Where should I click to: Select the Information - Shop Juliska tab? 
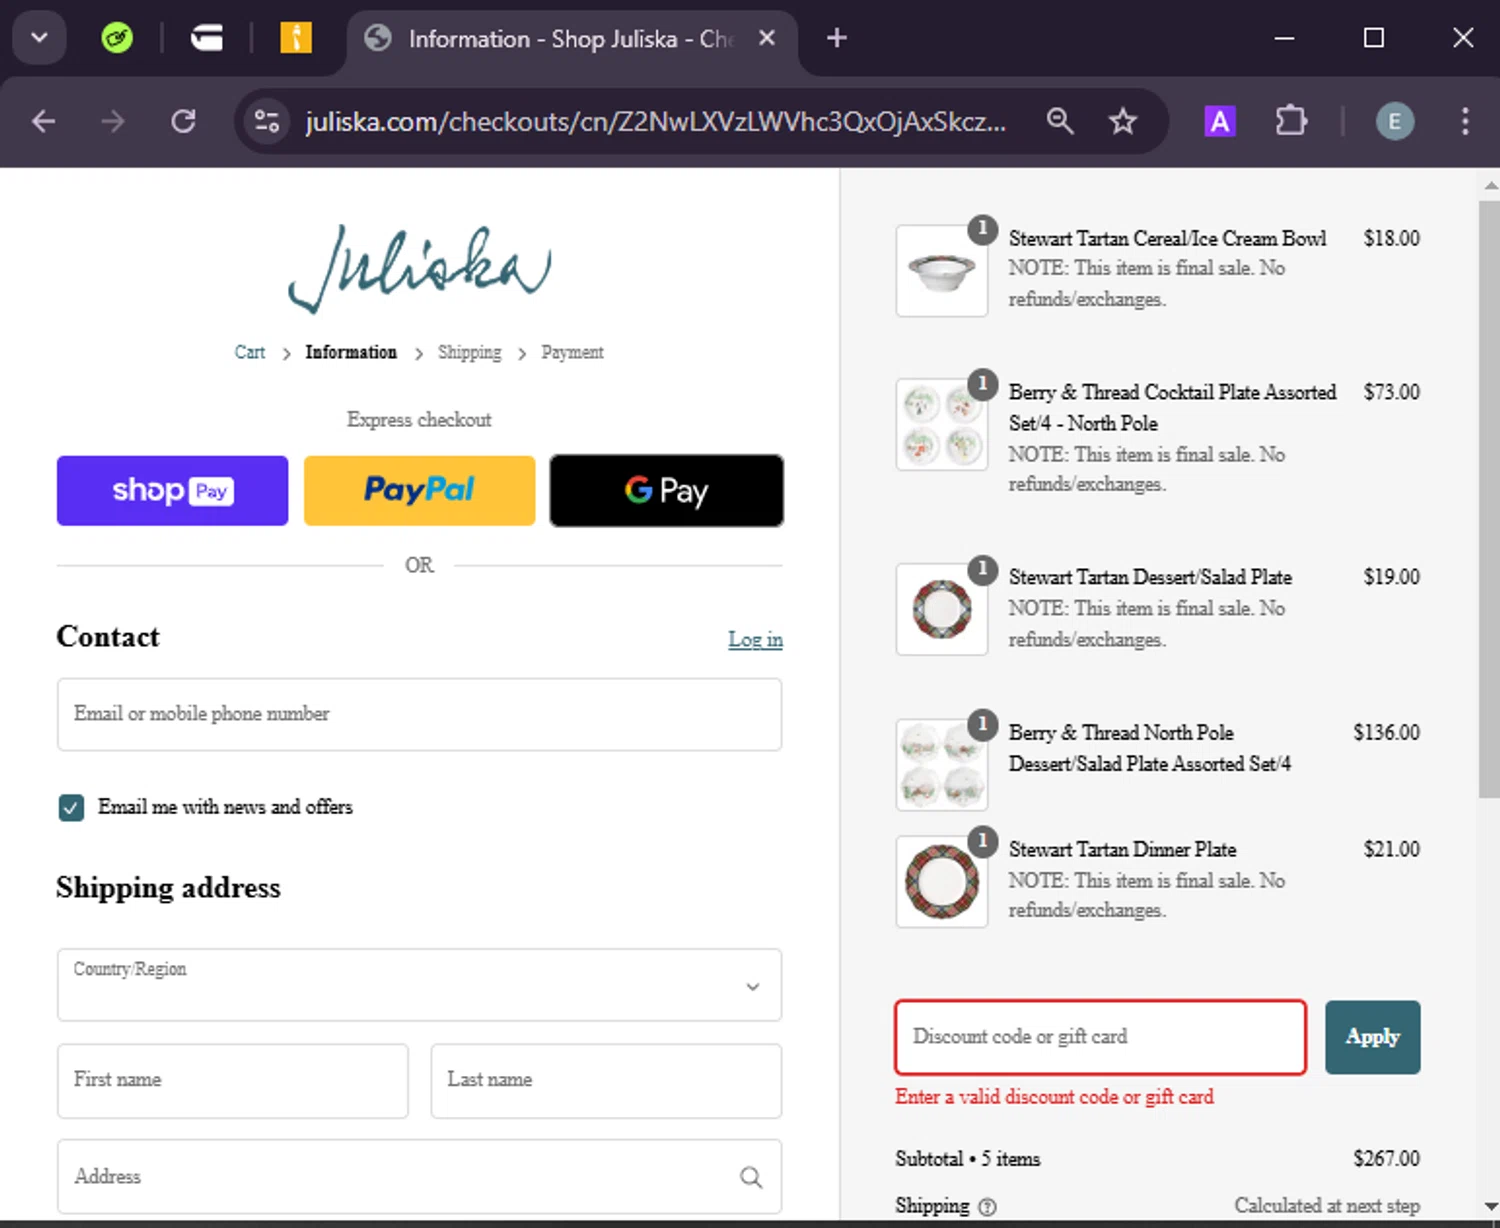pos(570,39)
